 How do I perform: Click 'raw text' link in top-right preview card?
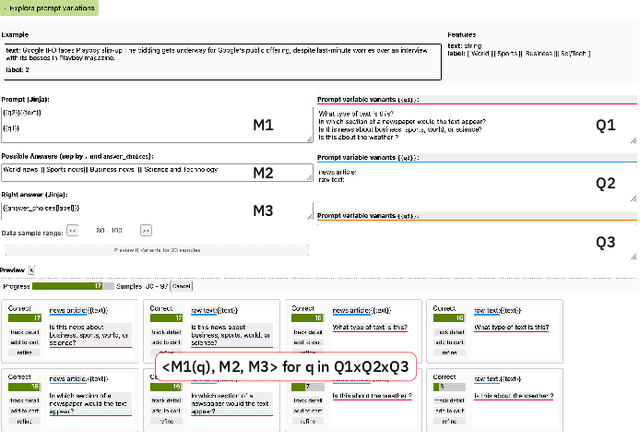tap(487, 310)
